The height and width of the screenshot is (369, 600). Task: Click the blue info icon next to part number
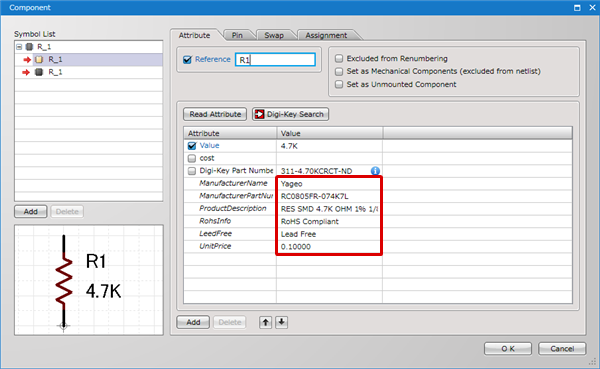pos(375,171)
